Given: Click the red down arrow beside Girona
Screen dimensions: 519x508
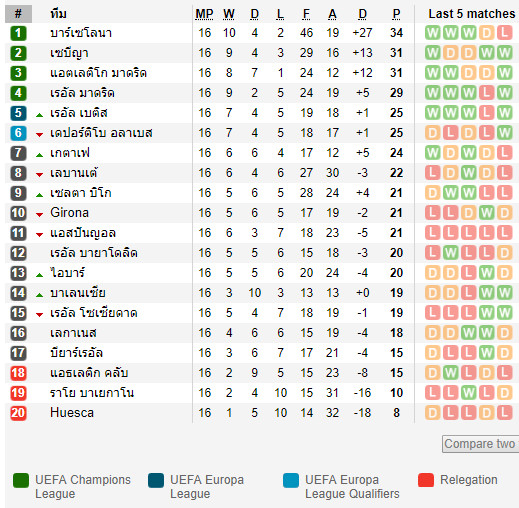Looking at the screenshot, I should (x=39, y=215).
